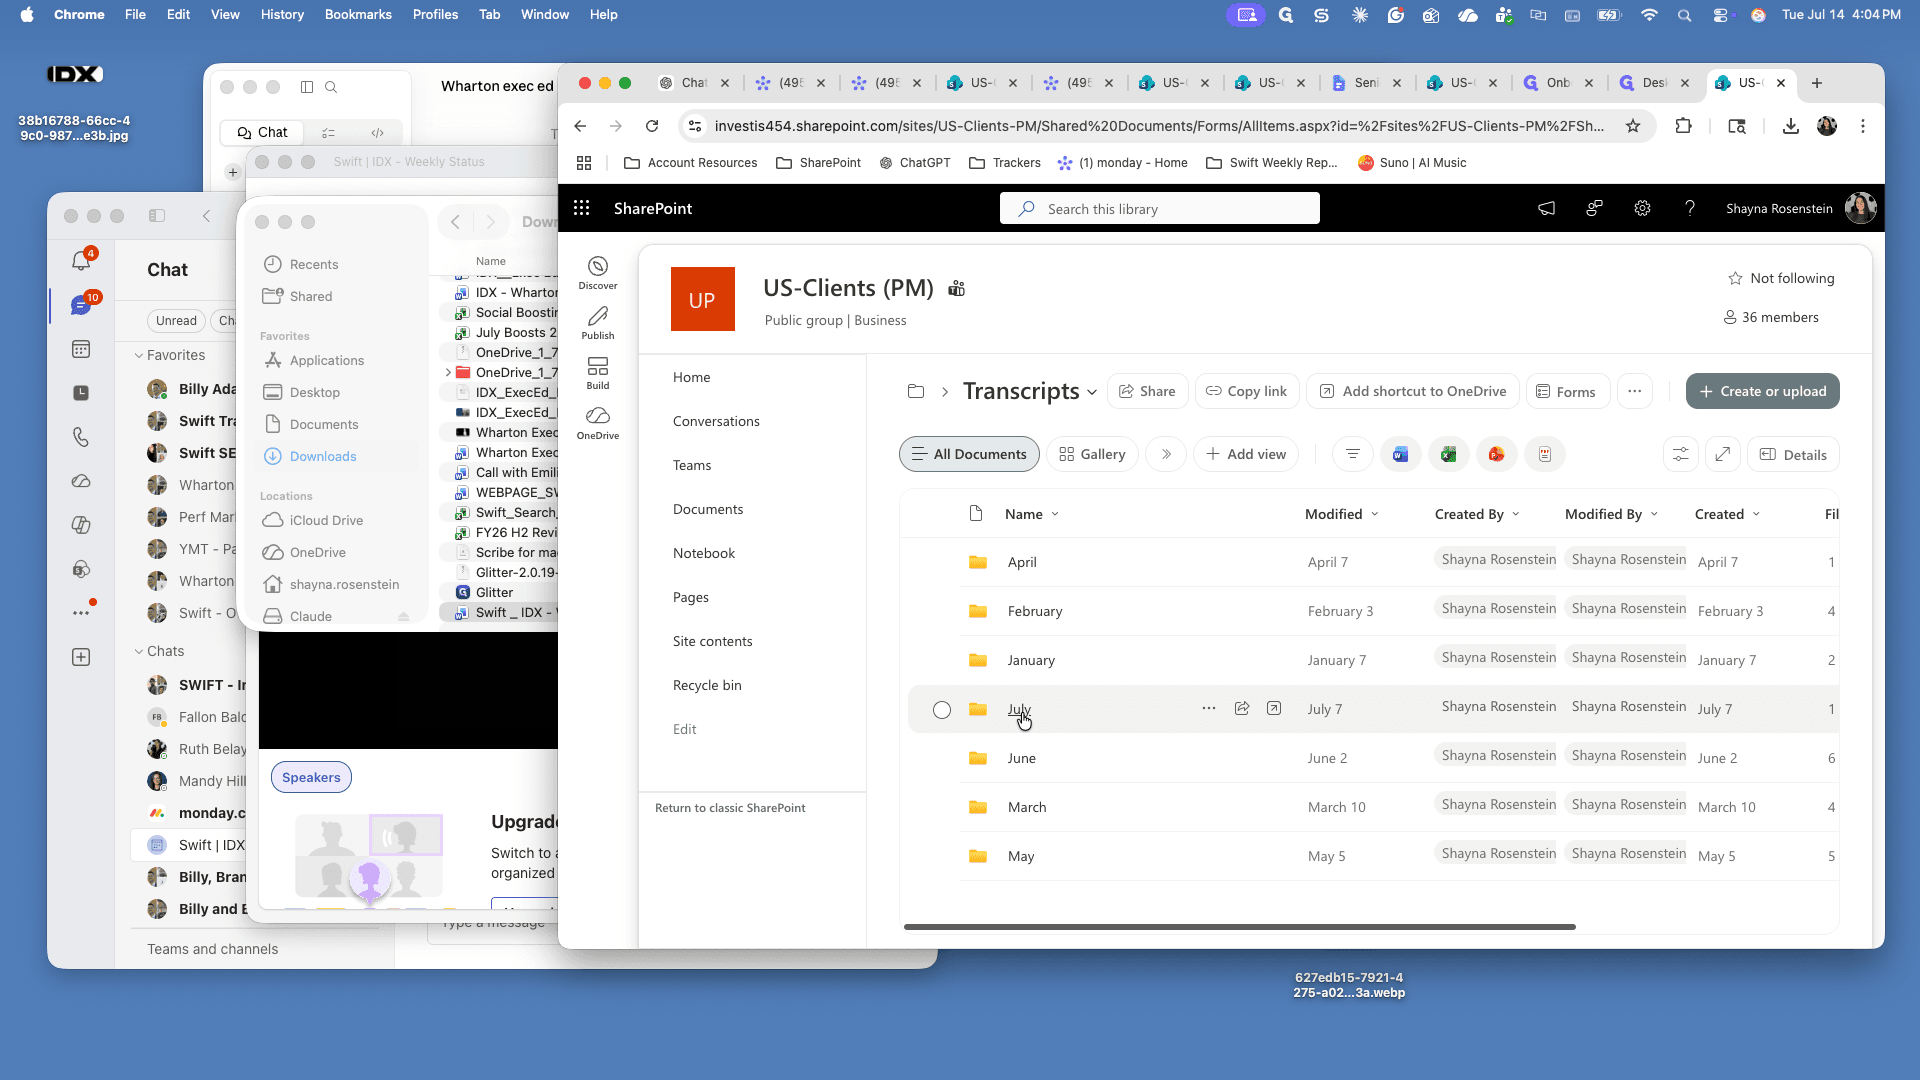Open SharePoint help question mark icon
Image resolution: width=1920 pixels, height=1080 pixels.
pos(1690,208)
